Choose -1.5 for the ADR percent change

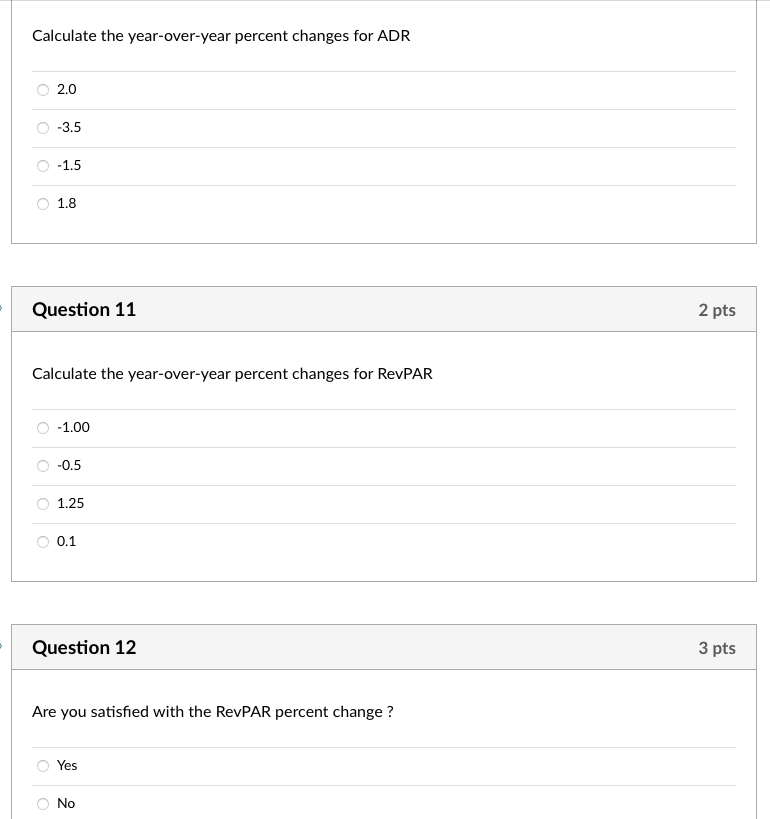tap(43, 165)
